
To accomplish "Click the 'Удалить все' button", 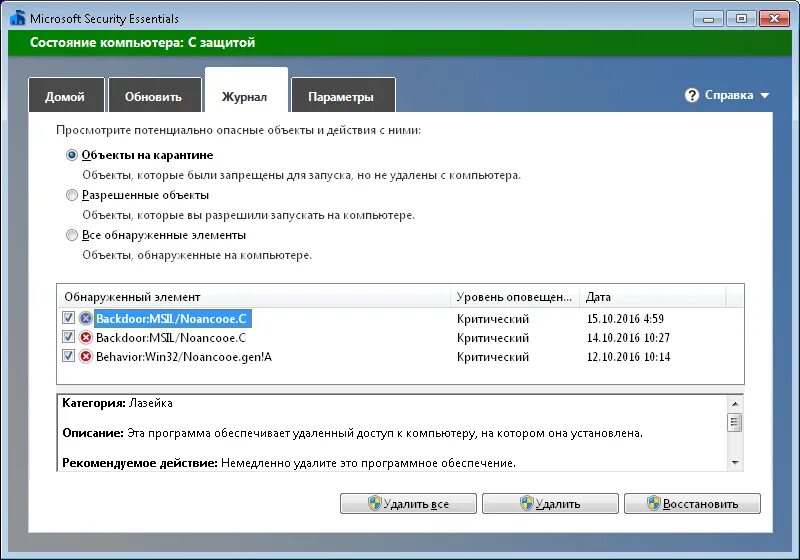I will (x=408, y=504).
